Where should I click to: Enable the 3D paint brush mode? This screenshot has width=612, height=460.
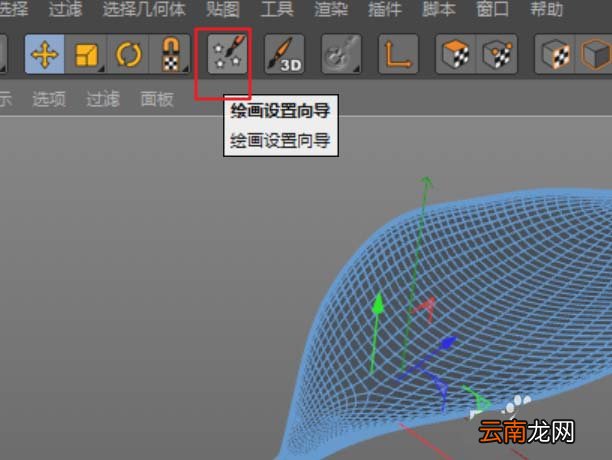click(285, 54)
